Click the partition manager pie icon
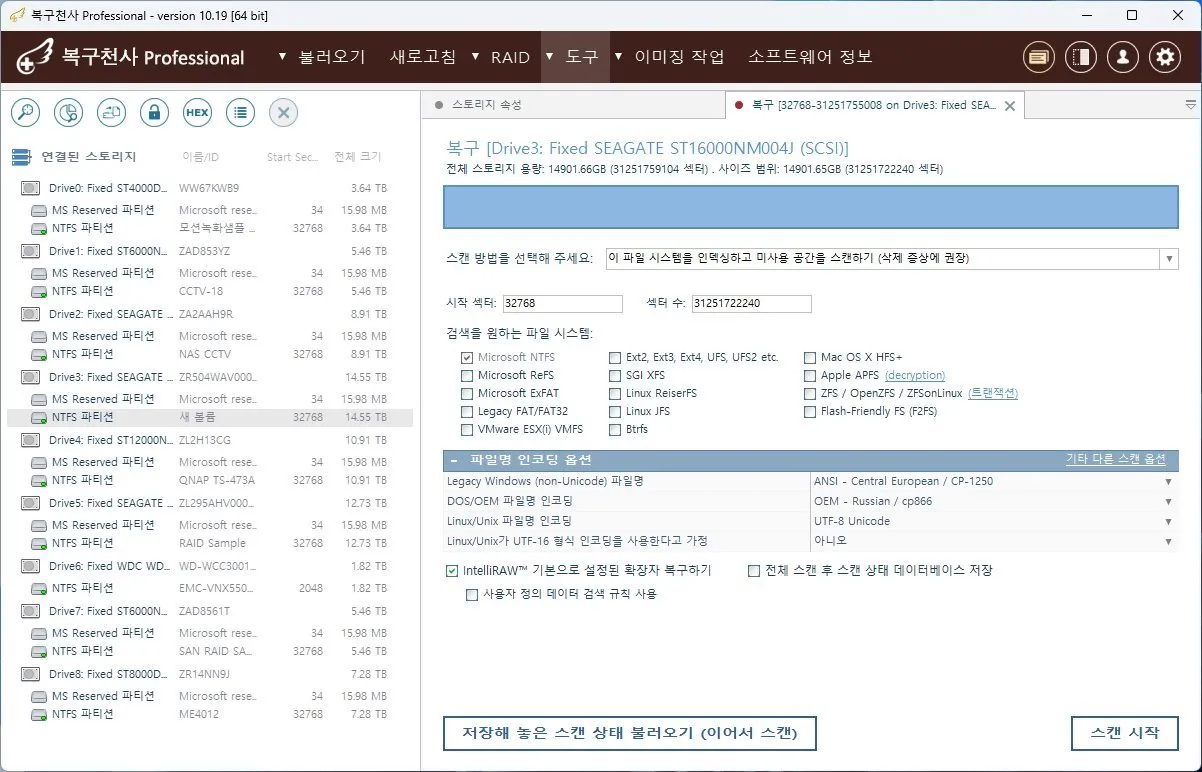 pos(68,113)
